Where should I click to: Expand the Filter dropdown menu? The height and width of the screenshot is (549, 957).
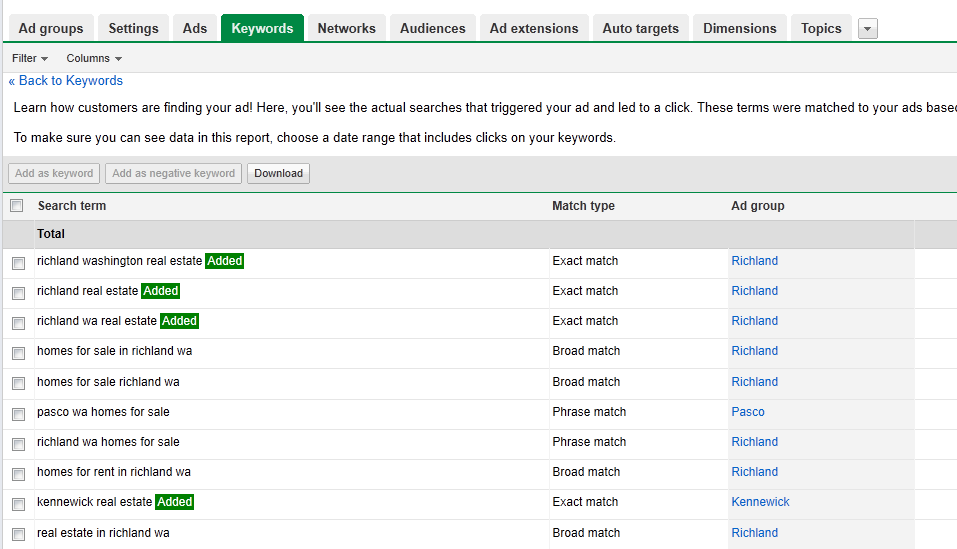pyautogui.click(x=30, y=59)
